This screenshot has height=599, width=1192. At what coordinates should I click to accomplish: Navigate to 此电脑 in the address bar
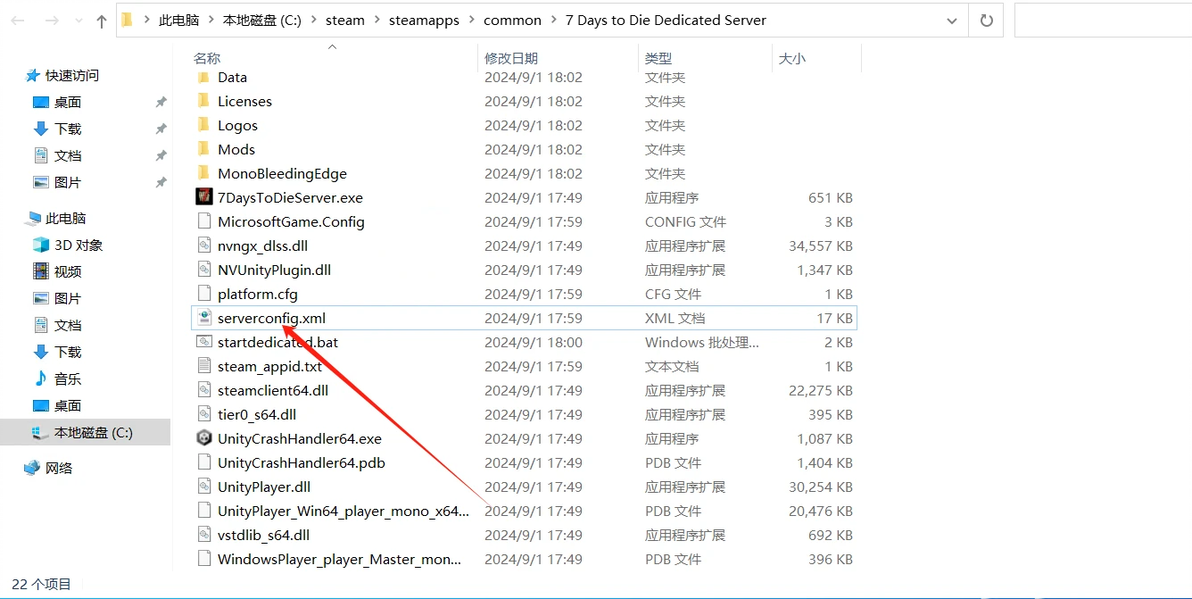click(179, 21)
